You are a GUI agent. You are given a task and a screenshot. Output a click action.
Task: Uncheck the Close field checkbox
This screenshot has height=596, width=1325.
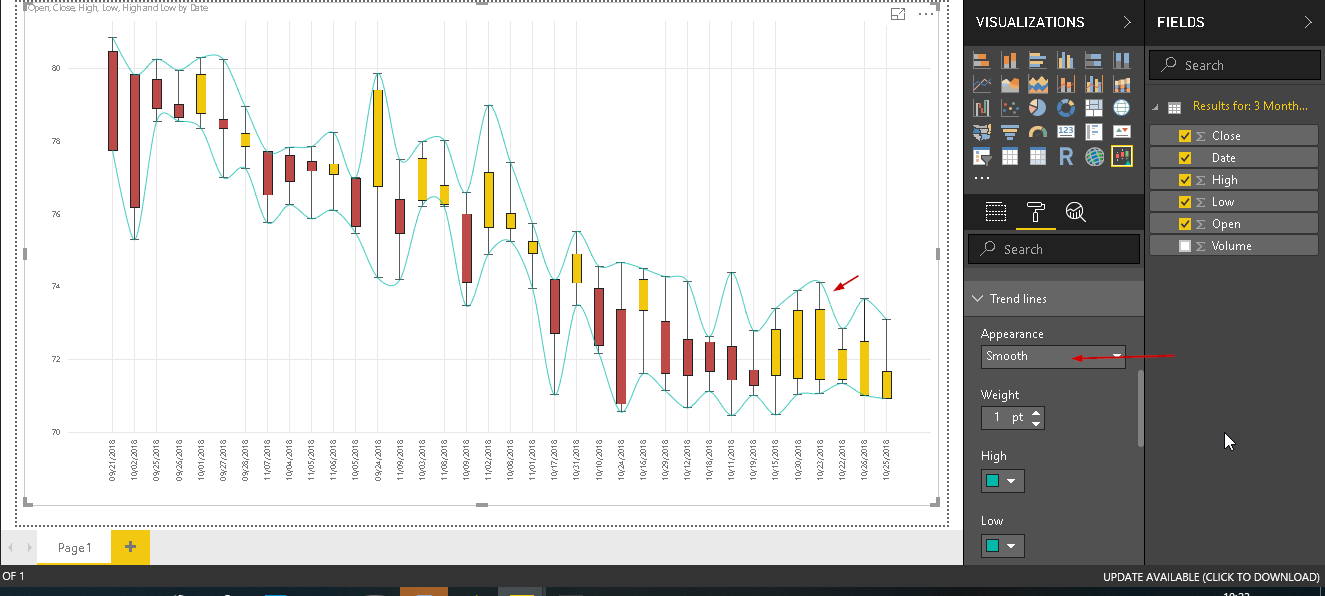point(1185,136)
